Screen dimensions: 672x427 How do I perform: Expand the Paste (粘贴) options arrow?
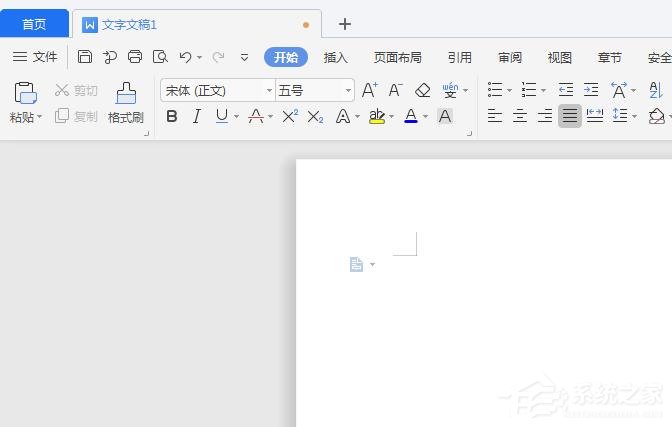pyautogui.click(x=39, y=118)
